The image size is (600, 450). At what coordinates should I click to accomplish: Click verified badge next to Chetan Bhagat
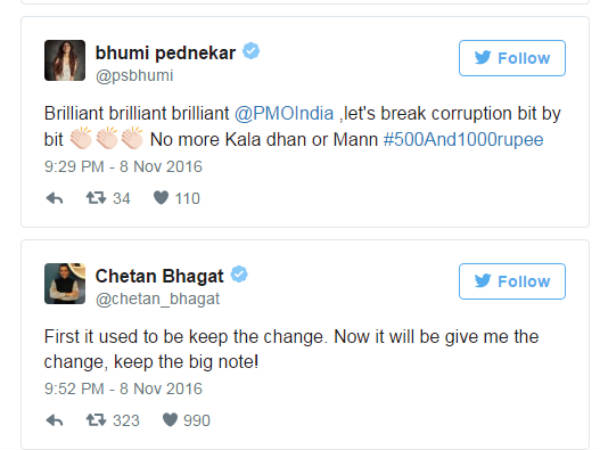239,274
